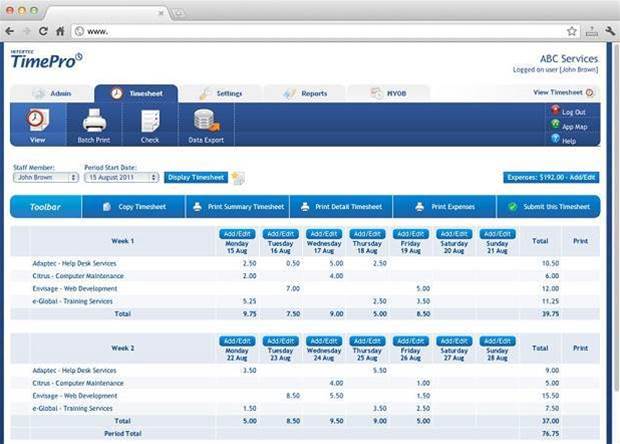Click the View Timesheet clock icon

pos(590,93)
